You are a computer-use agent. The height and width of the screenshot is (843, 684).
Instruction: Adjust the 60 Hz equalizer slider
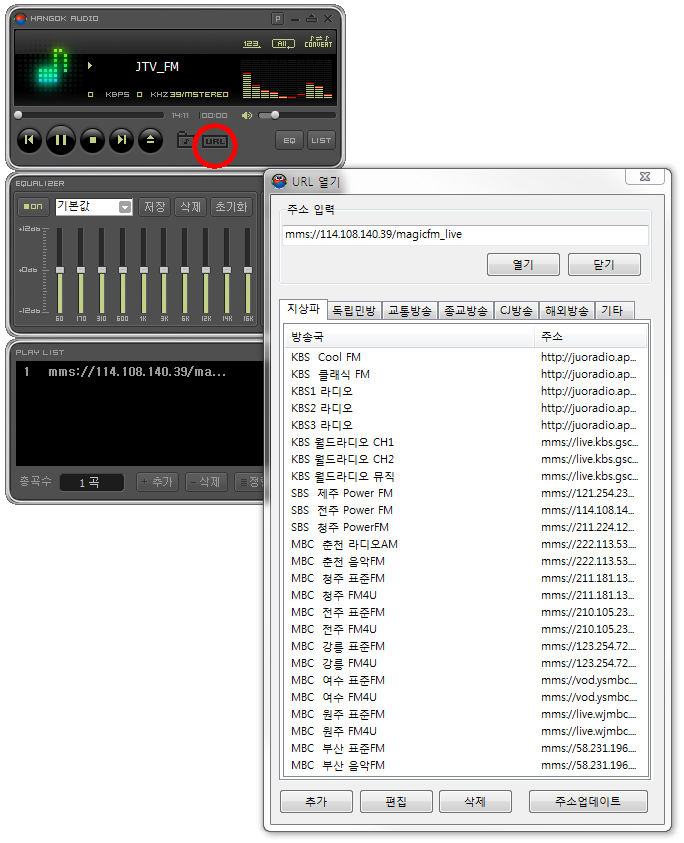[x=60, y=270]
